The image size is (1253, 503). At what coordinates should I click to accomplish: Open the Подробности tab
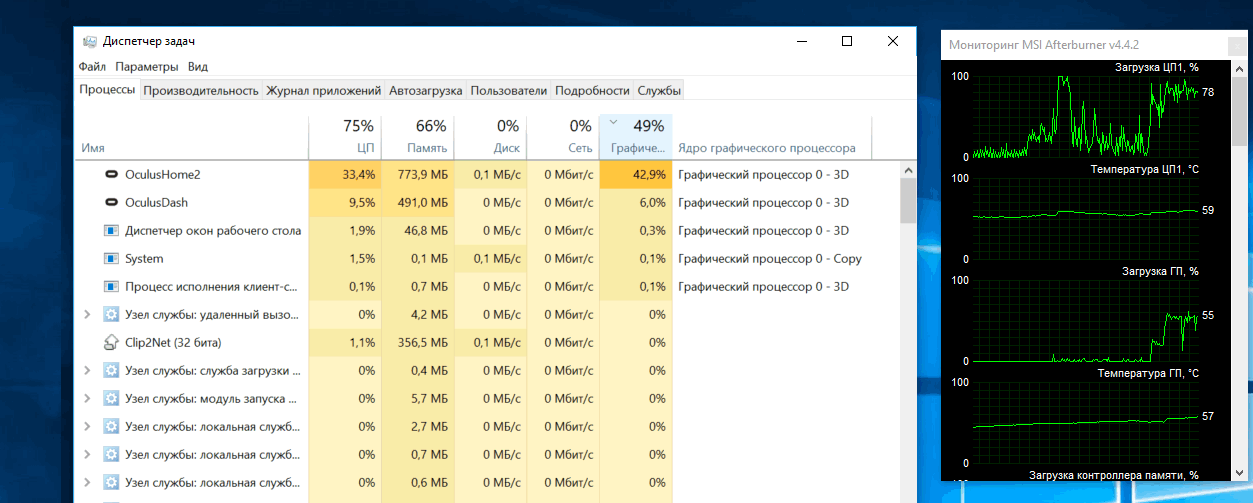592,90
